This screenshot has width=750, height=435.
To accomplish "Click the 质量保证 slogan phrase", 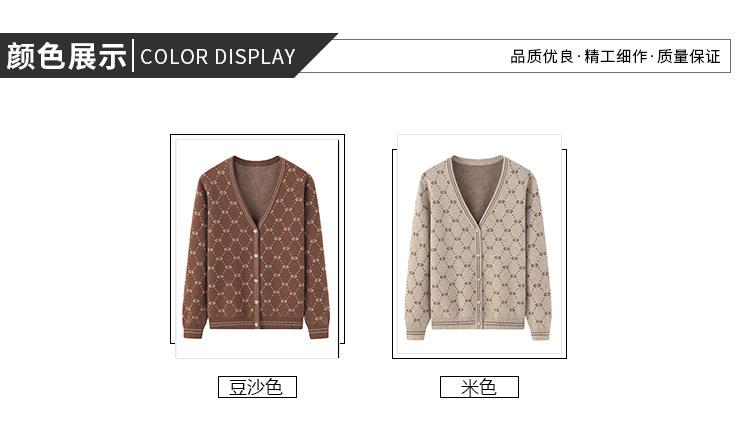I will pos(688,56).
